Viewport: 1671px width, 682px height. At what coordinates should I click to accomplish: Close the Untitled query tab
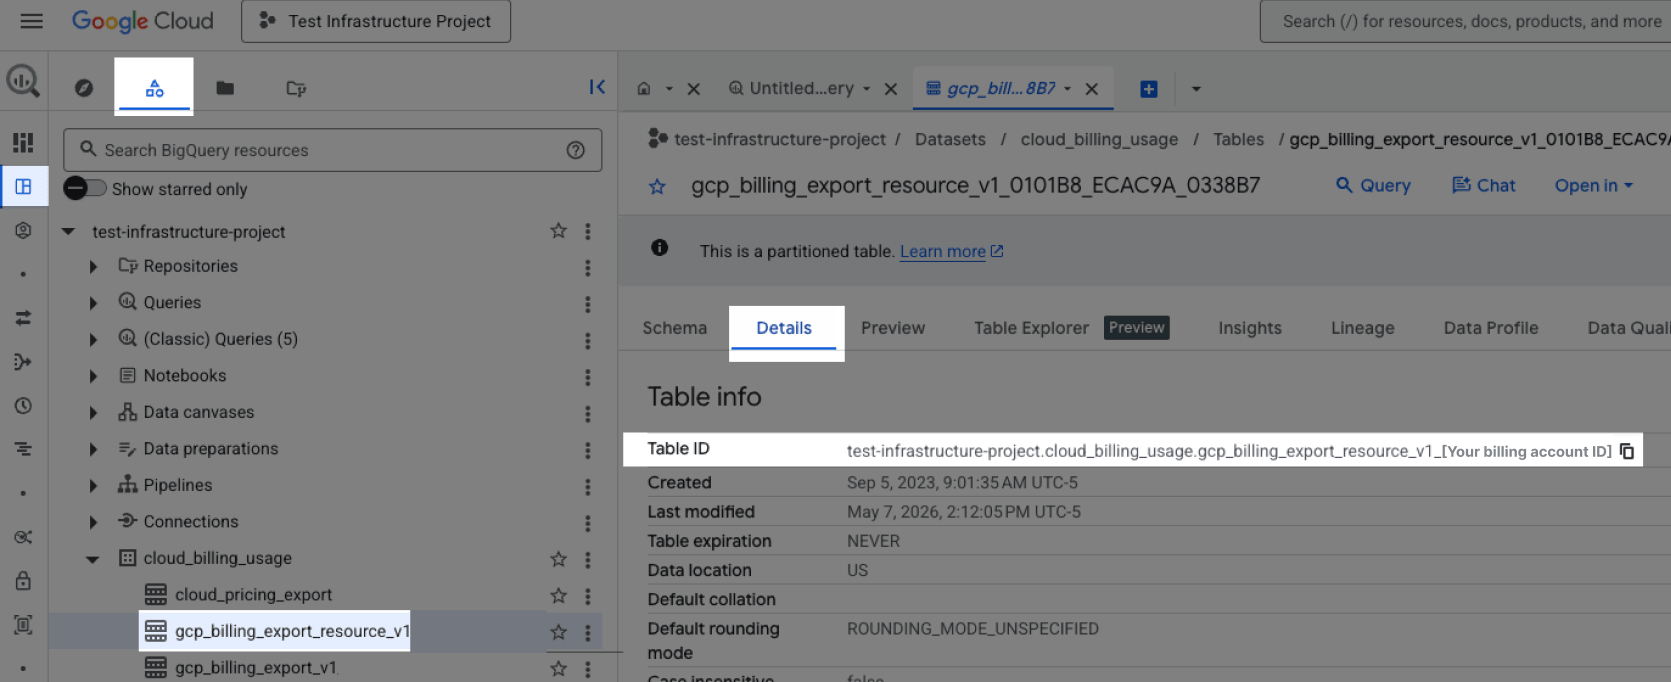click(x=891, y=89)
